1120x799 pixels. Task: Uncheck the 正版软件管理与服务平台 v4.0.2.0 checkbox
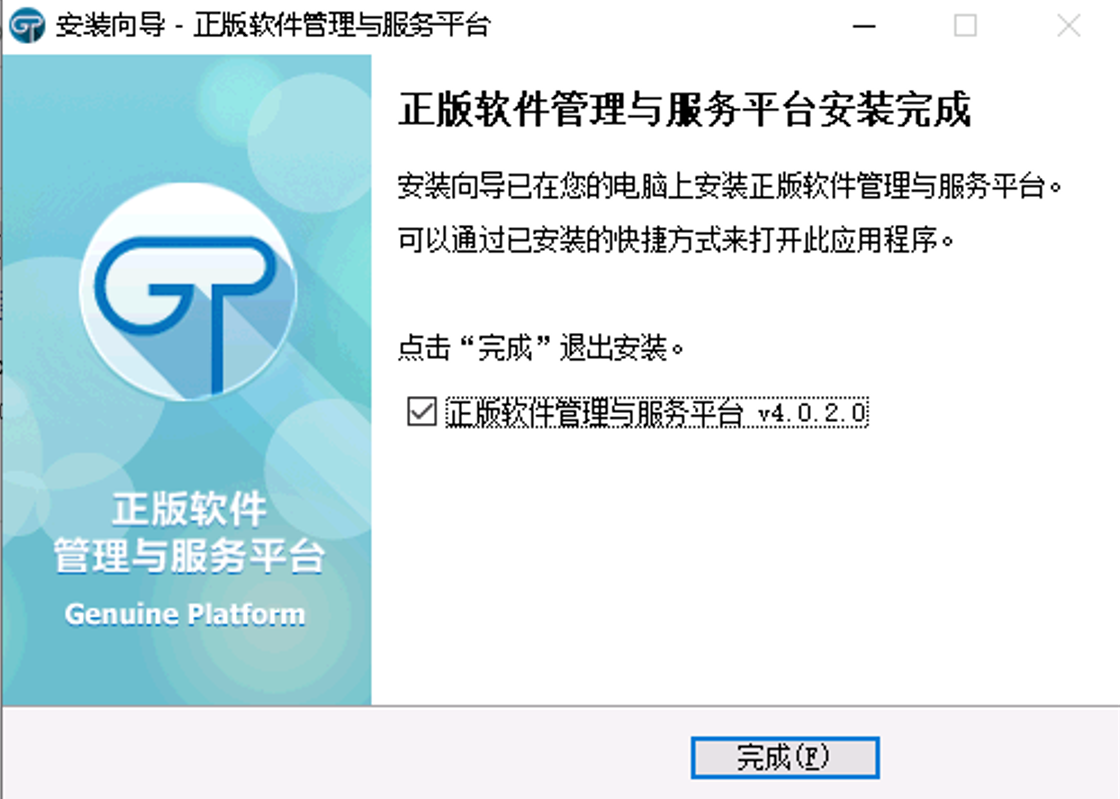(x=422, y=412)
